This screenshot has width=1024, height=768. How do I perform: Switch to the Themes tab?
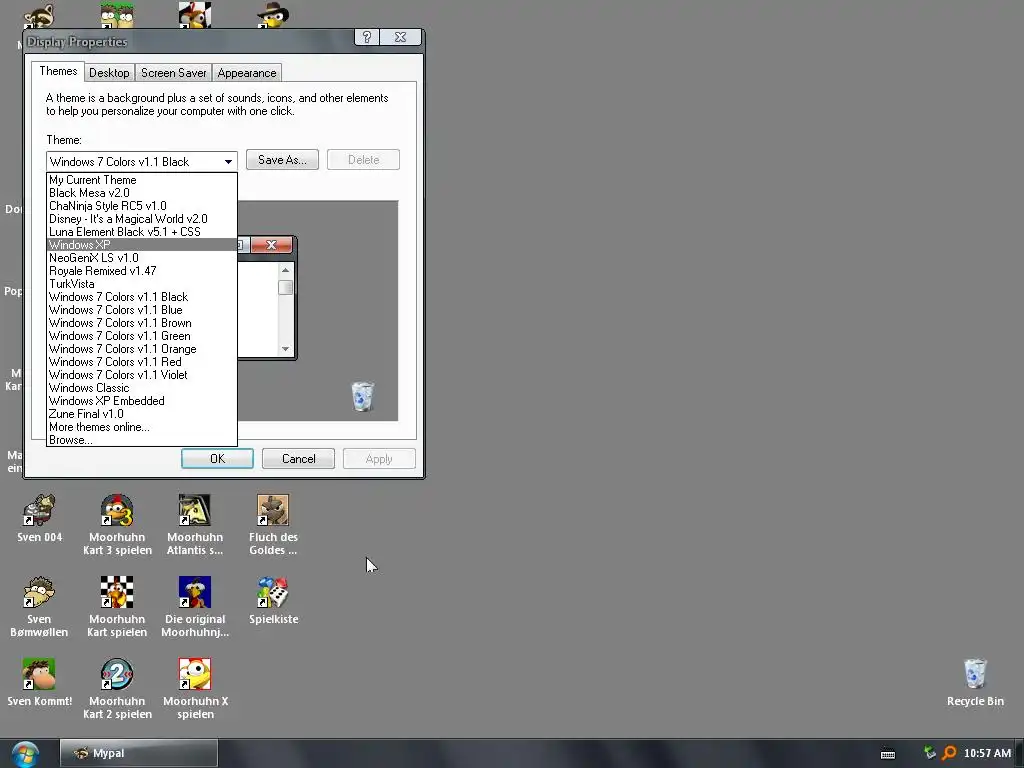click(x=58, y=71)
